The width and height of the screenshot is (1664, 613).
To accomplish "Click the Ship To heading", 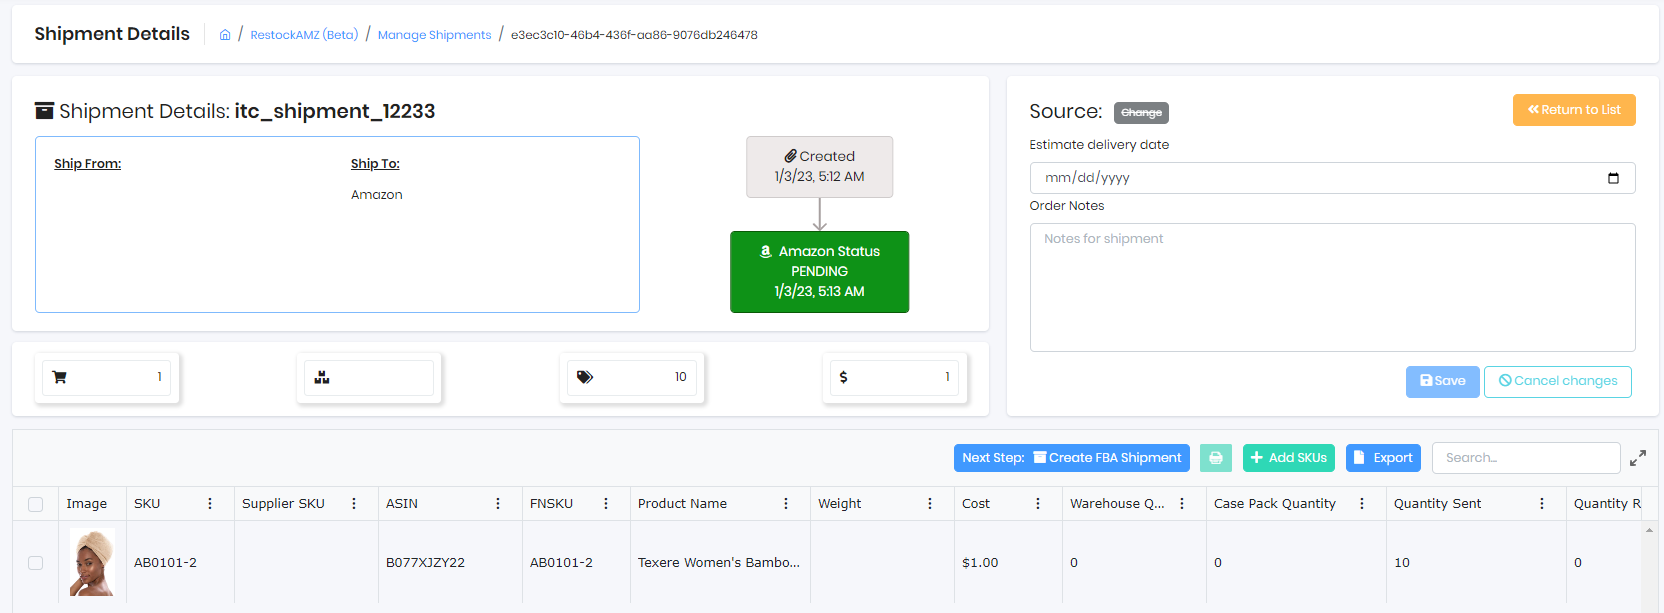I will pyautogui.click(x=375, y=164).
